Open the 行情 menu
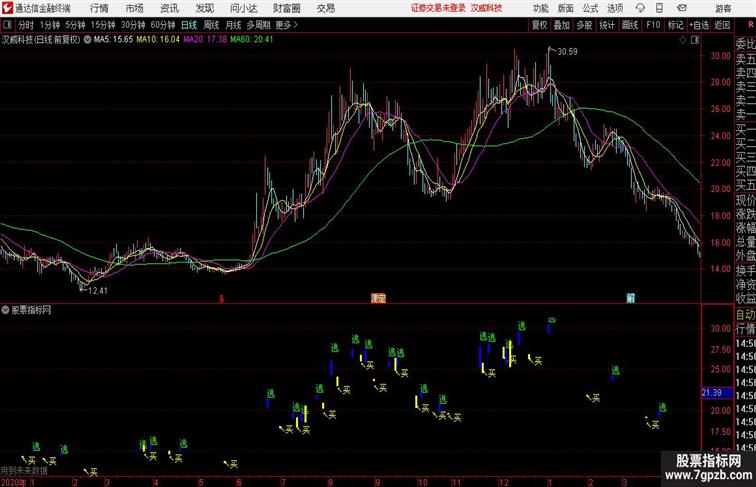756x487 pixels. (99, 8)
